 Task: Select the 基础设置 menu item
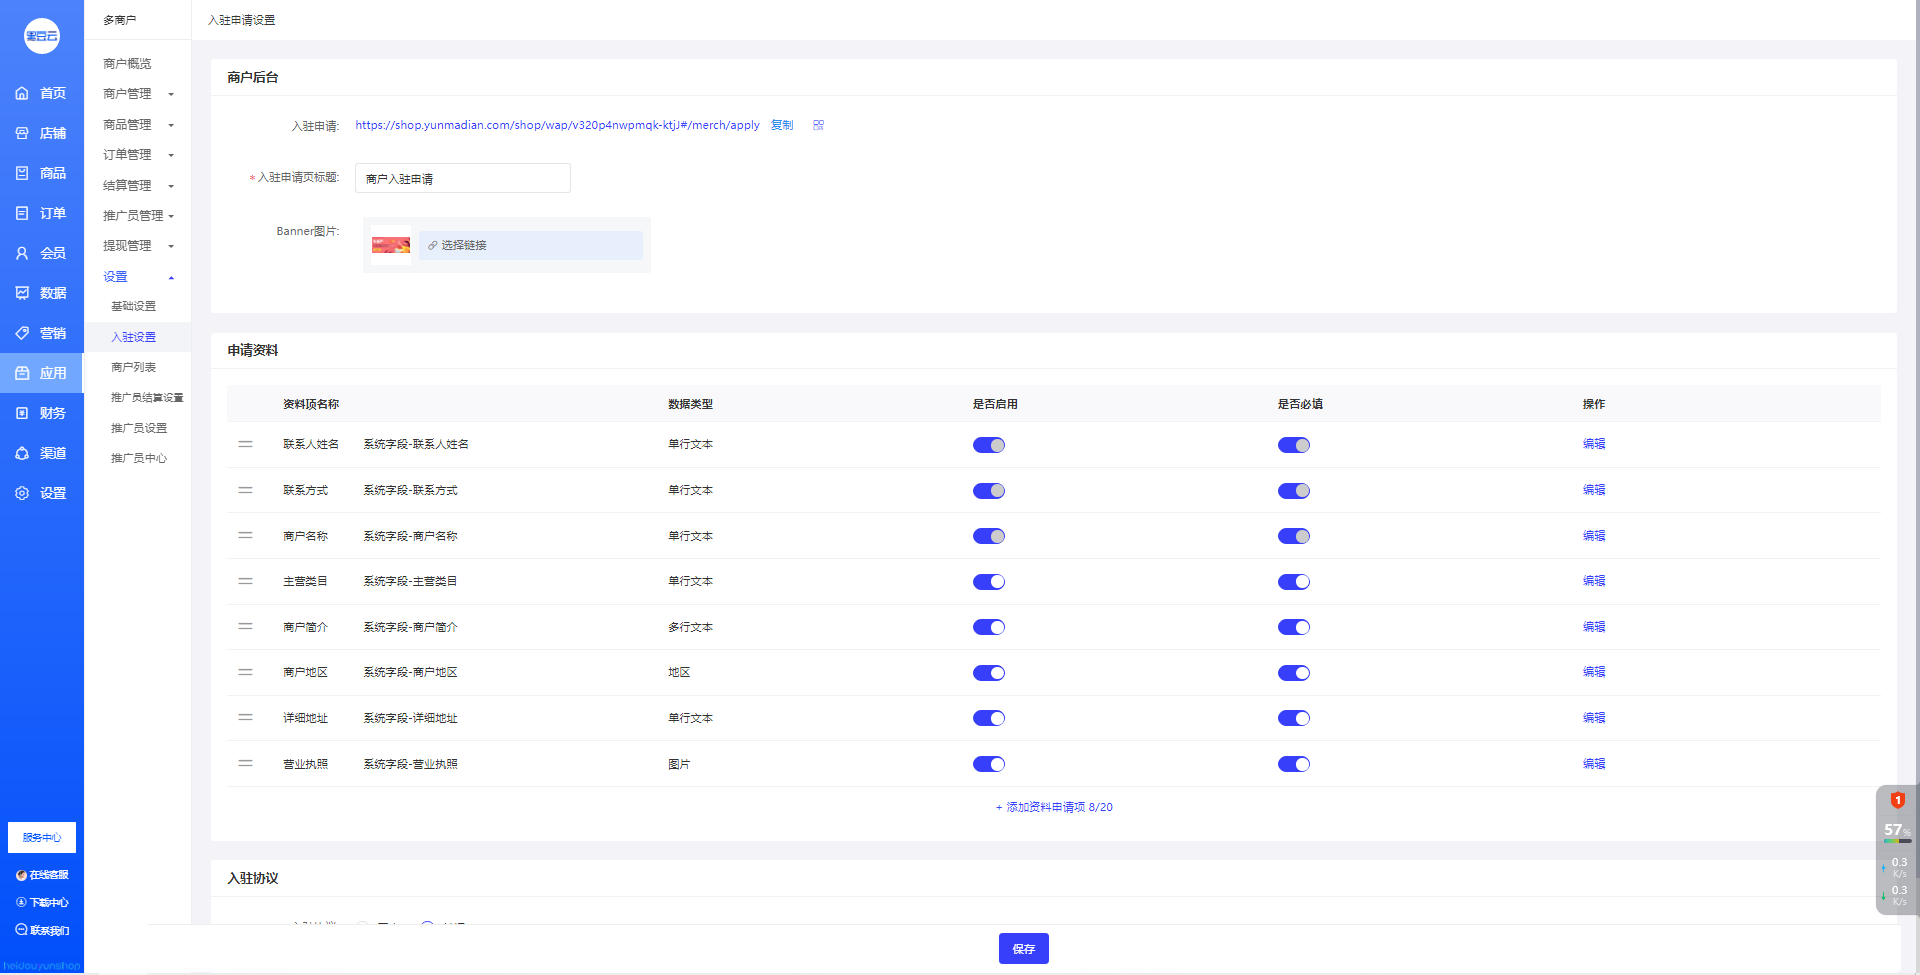coord(133,306)
